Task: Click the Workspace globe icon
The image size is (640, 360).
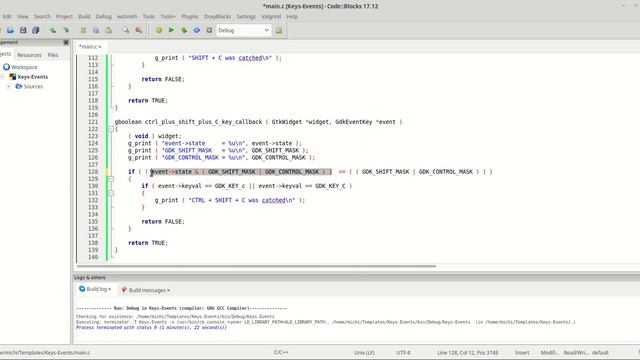Action: [x=6, y=67]
